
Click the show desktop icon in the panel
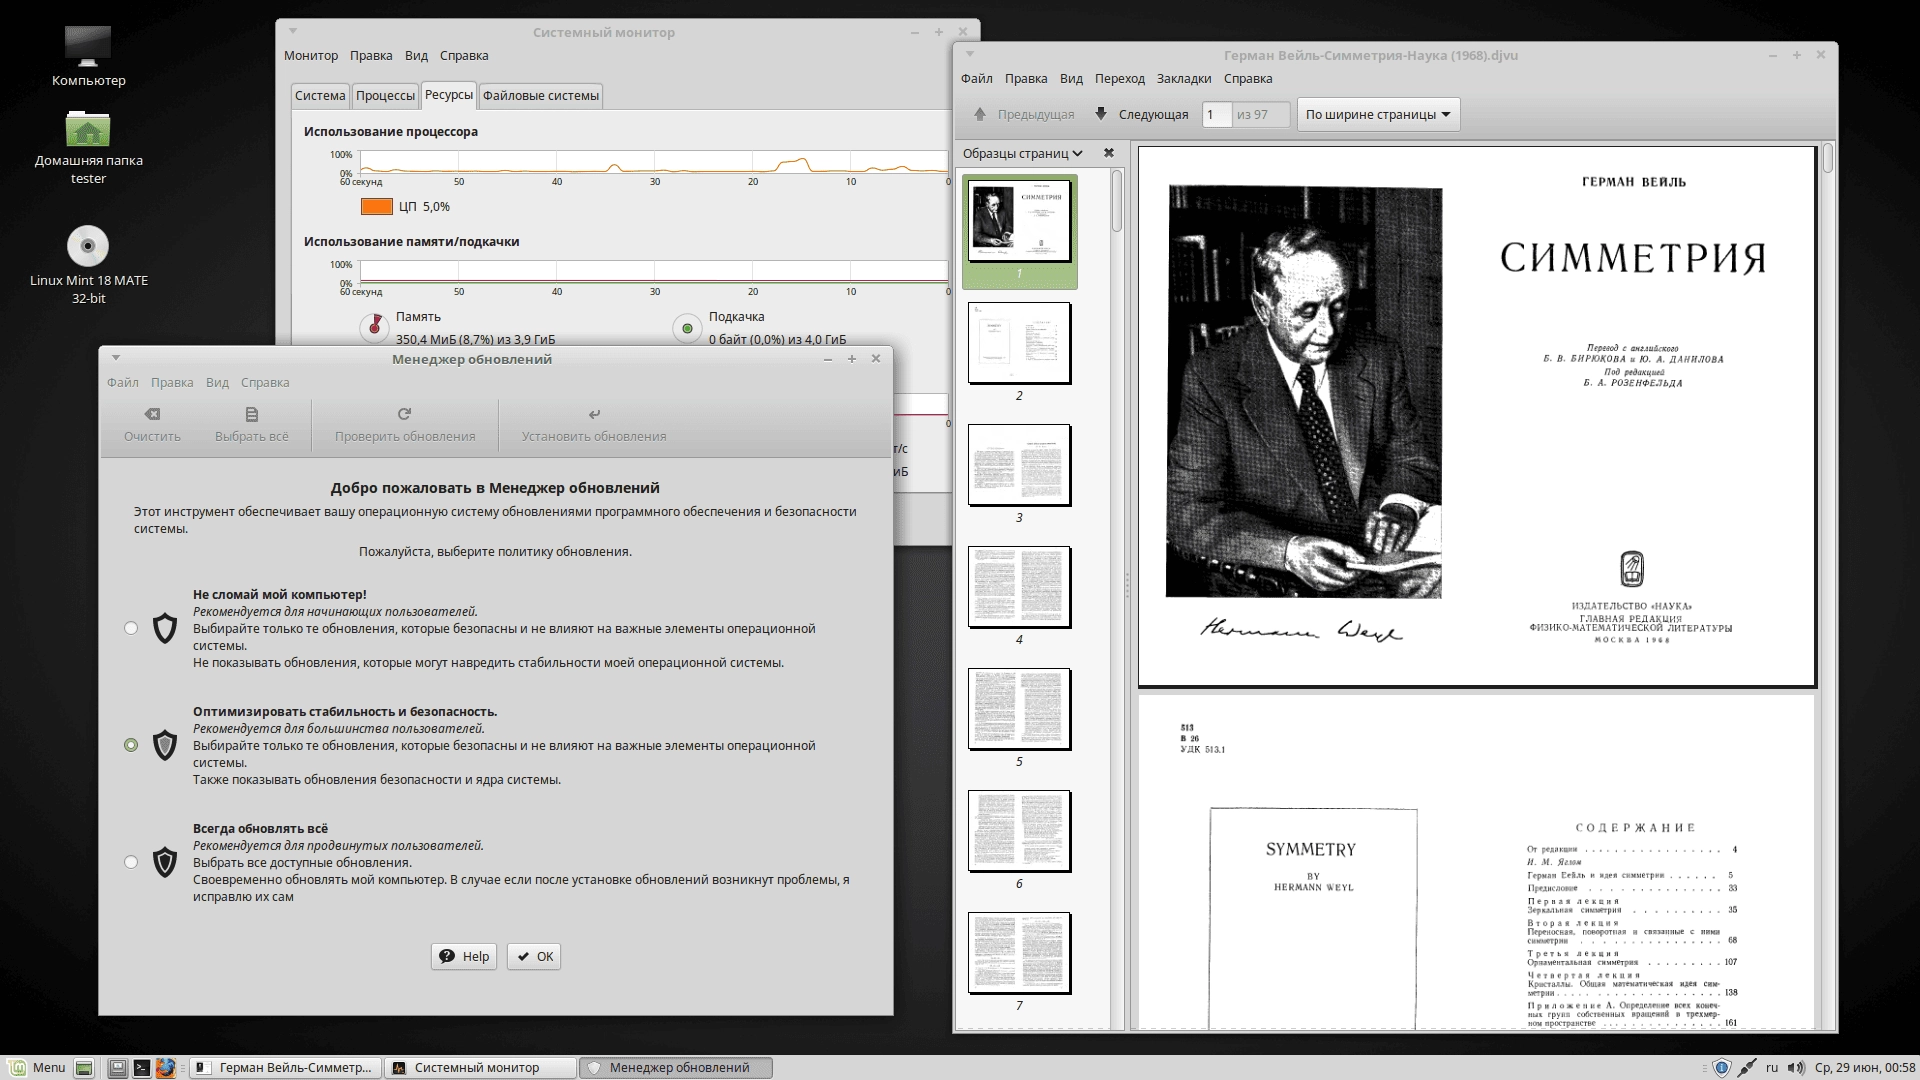pos(84,1068)
